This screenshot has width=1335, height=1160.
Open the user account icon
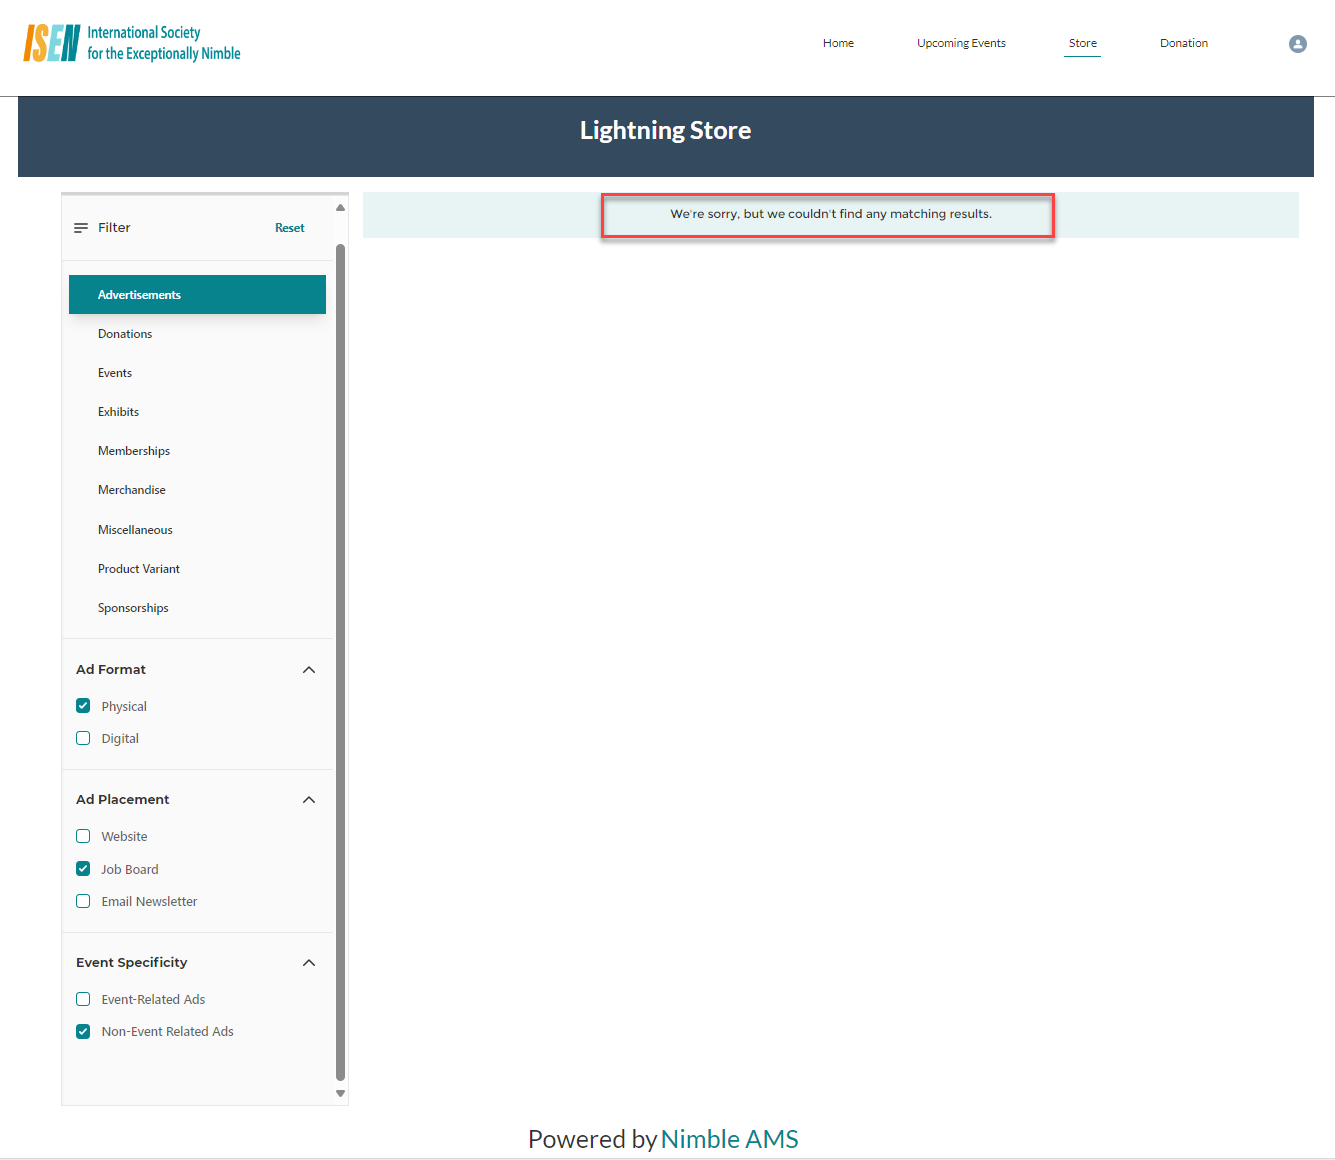click(x=1297, y=44)
